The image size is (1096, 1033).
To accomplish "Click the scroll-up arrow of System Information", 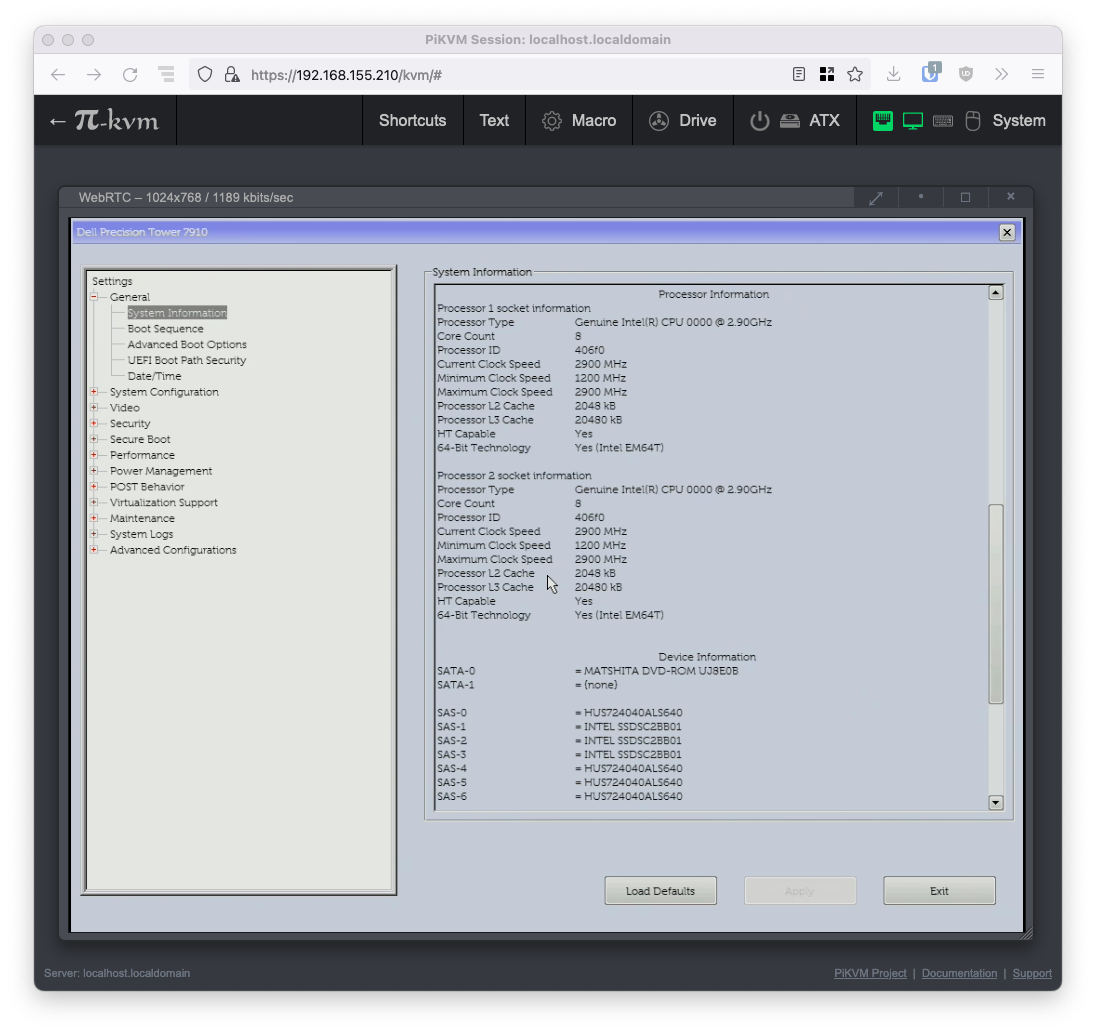I will 996,293.
